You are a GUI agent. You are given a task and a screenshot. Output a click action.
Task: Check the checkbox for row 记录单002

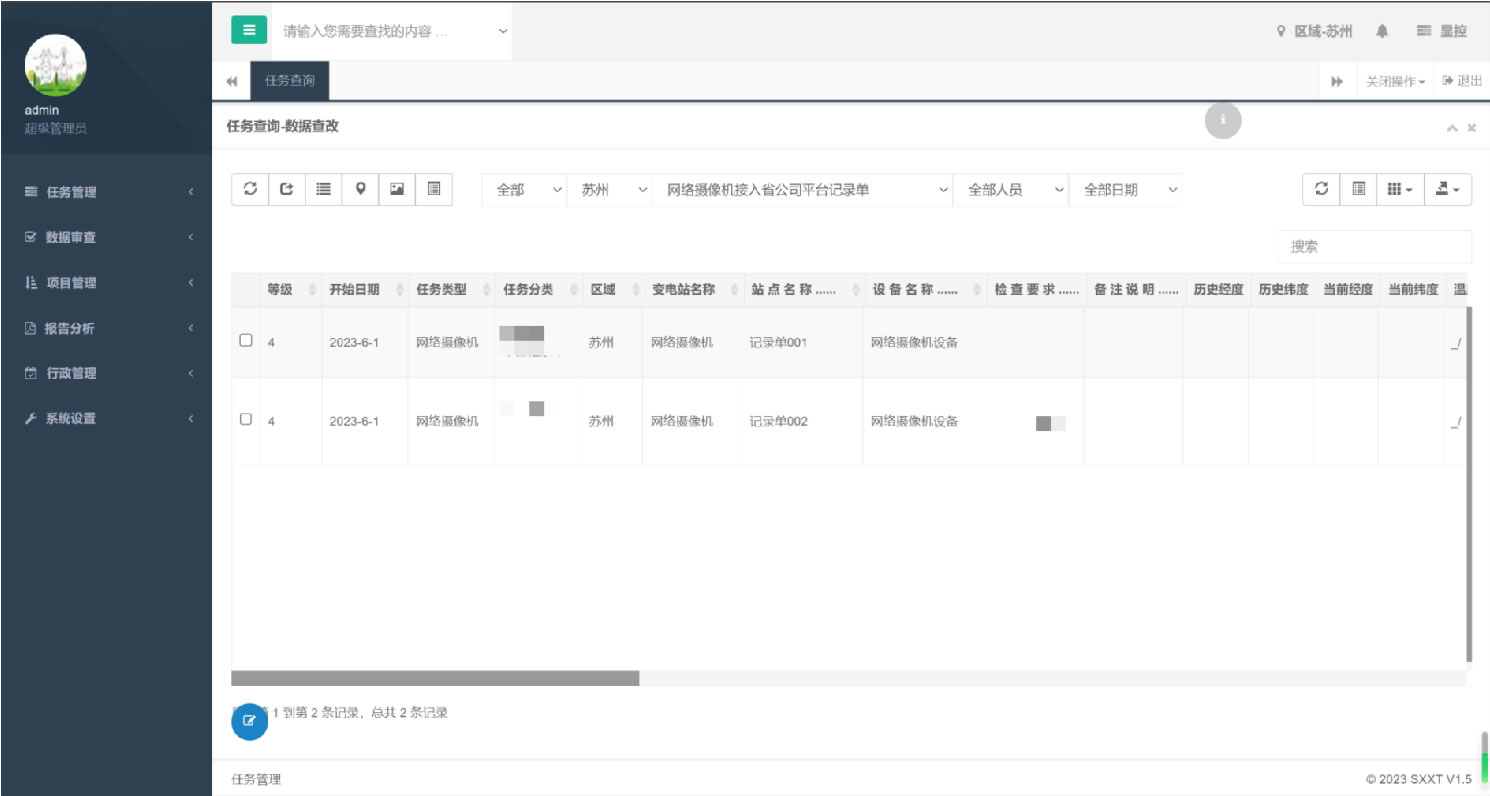(x=246, y=420)
